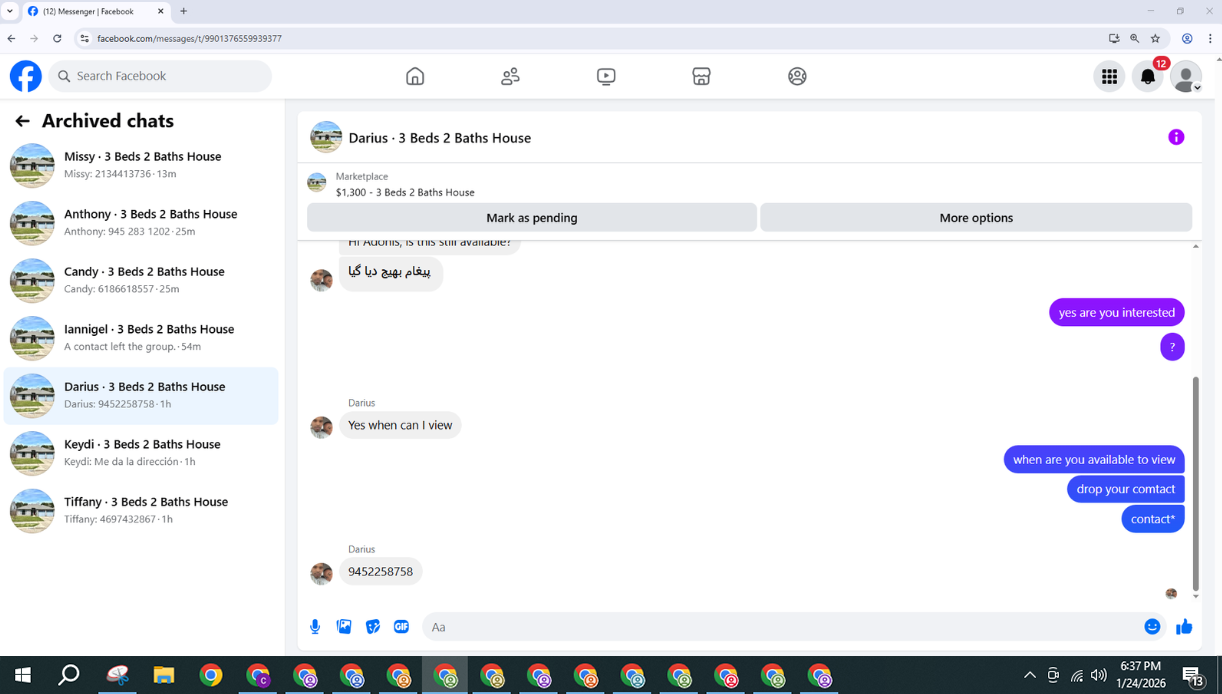
Task: Click the message 'when are you available to view'
Action: [x=1094, y=459]
